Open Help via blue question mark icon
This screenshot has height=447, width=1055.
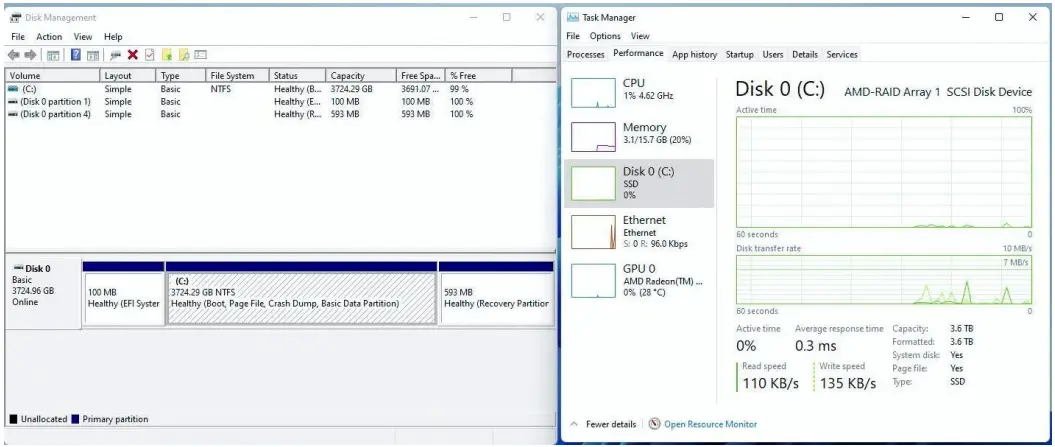pyautogui.click(x=76, y=55)
